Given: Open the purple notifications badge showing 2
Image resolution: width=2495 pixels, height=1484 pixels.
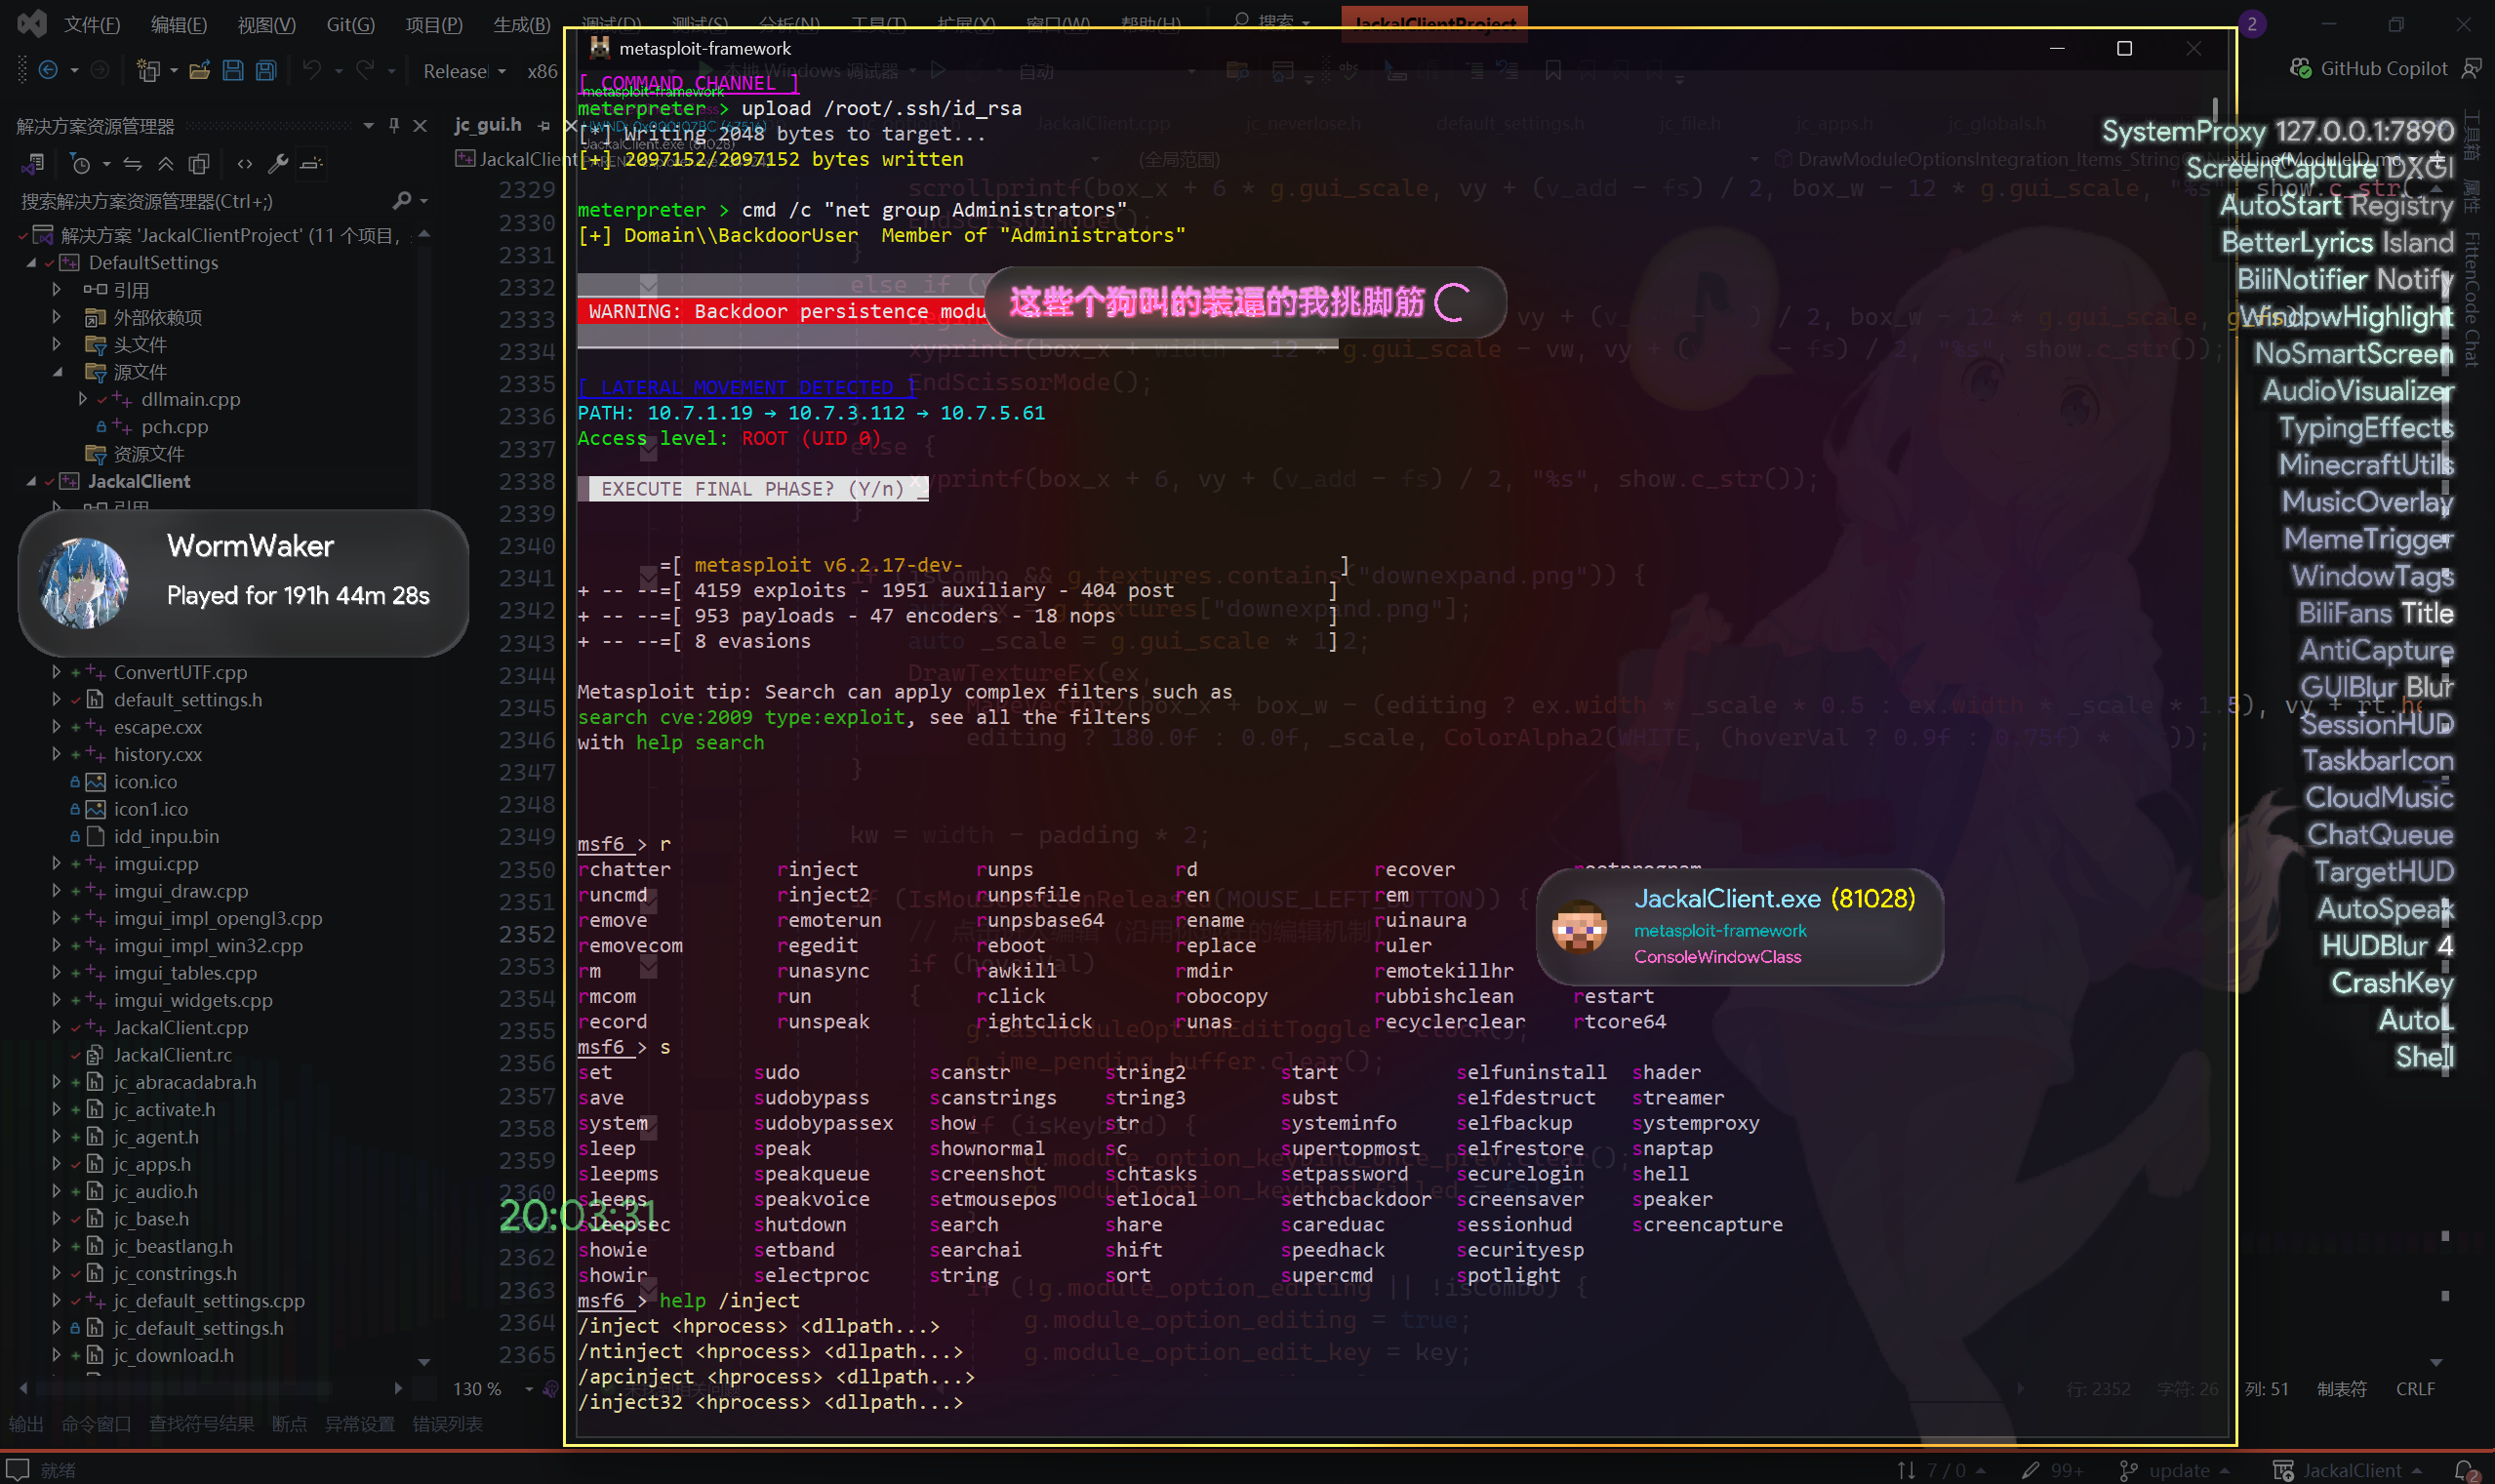Looking at the screenshot, I should tap(2252, 23).
